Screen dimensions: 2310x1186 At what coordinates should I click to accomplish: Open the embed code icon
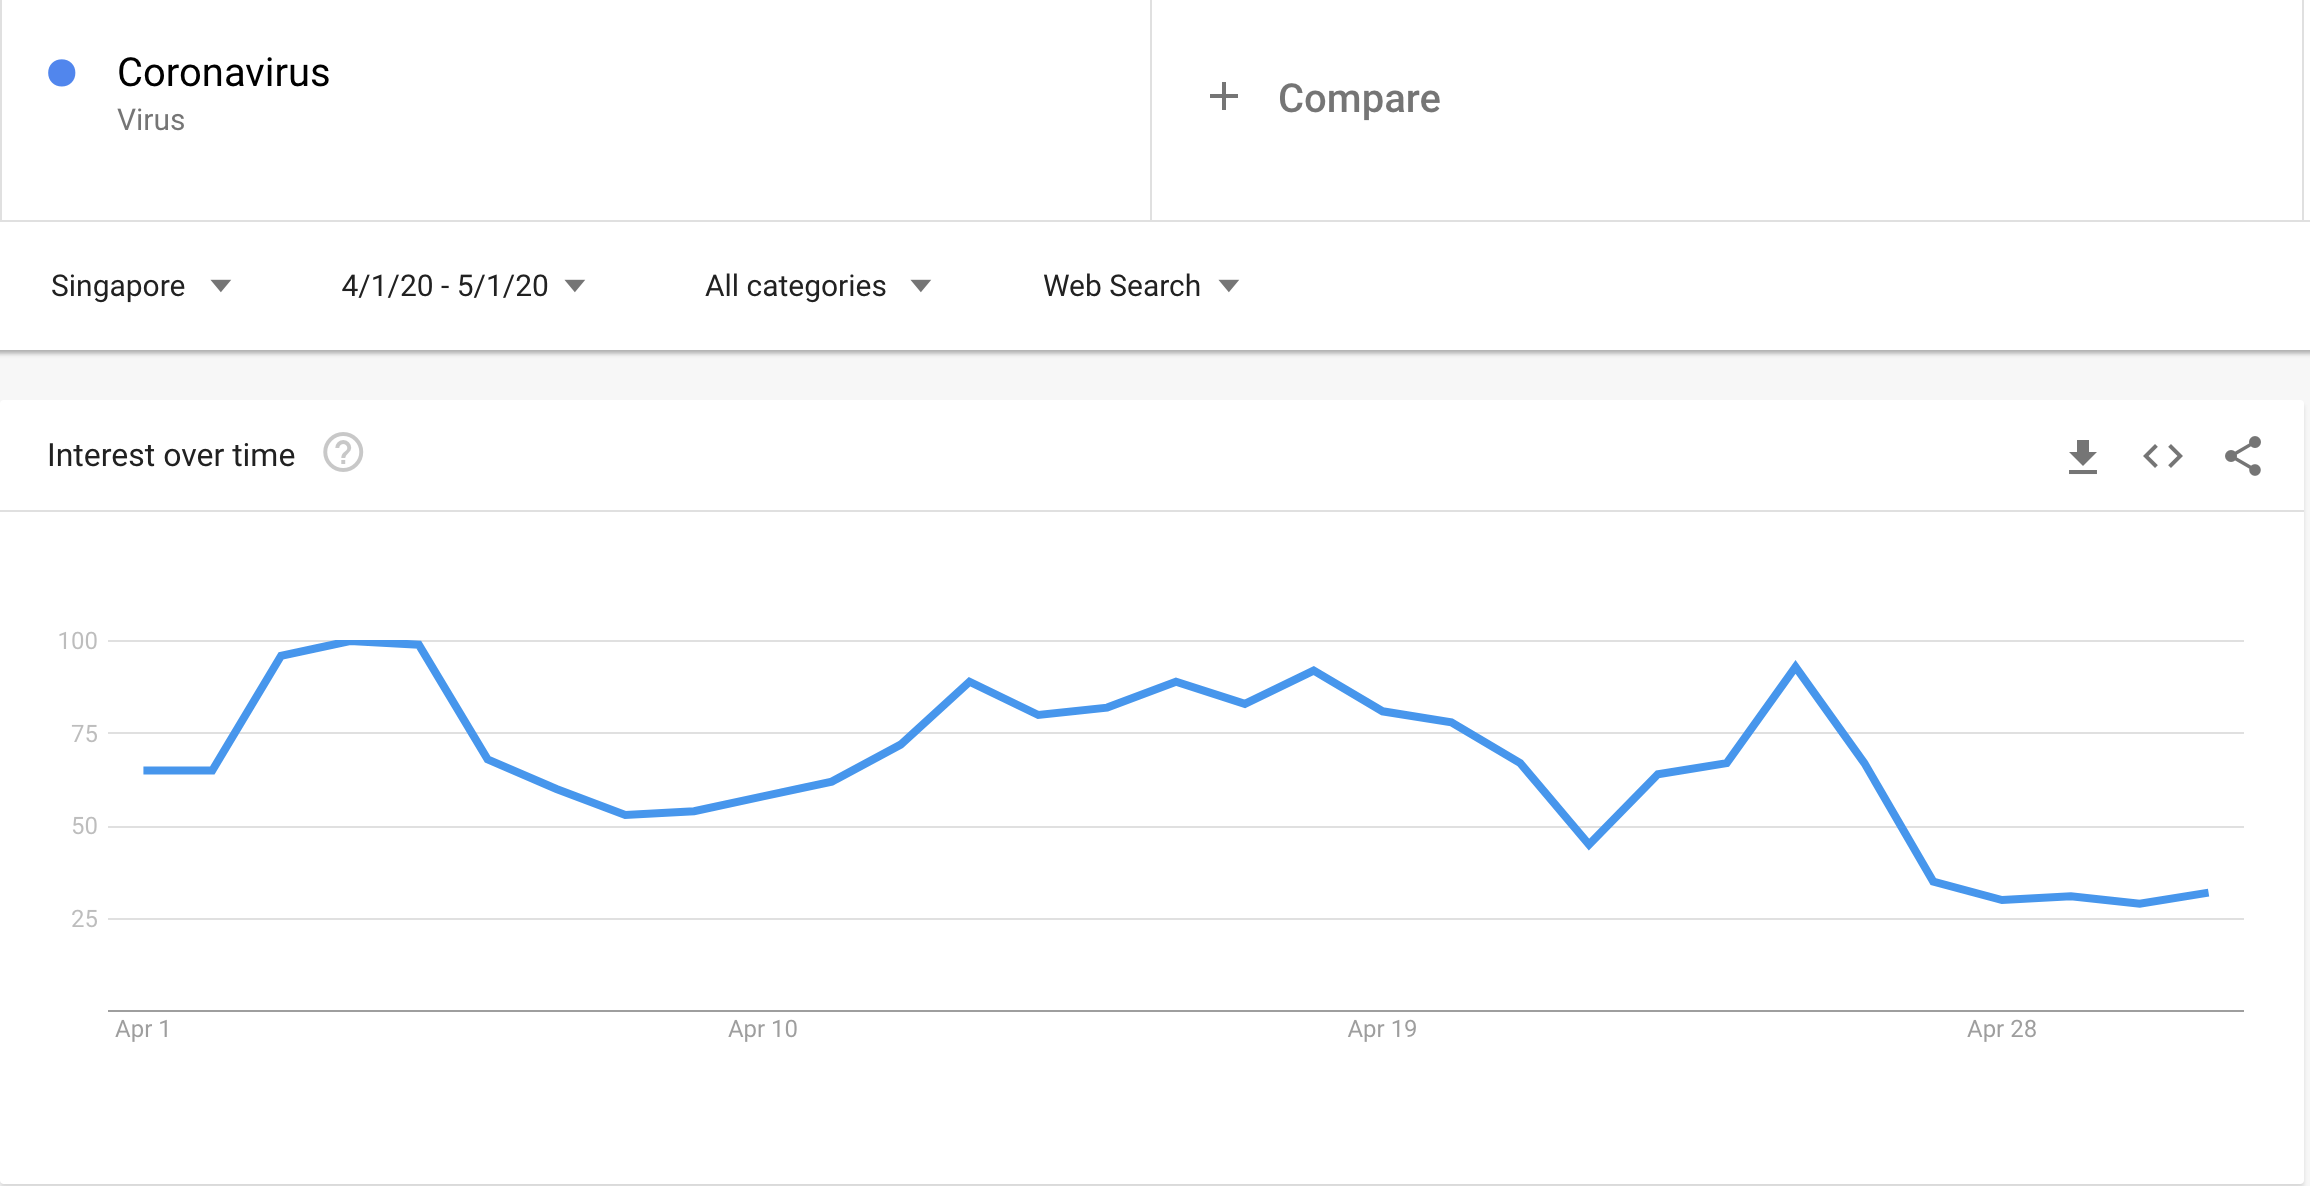tap(2162, 456)
